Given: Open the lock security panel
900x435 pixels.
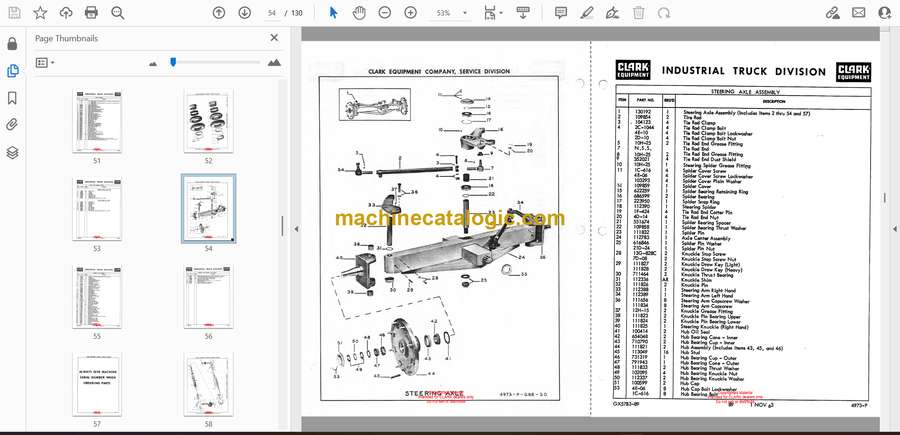Looking at the screenshot, I should pos(12,44).
